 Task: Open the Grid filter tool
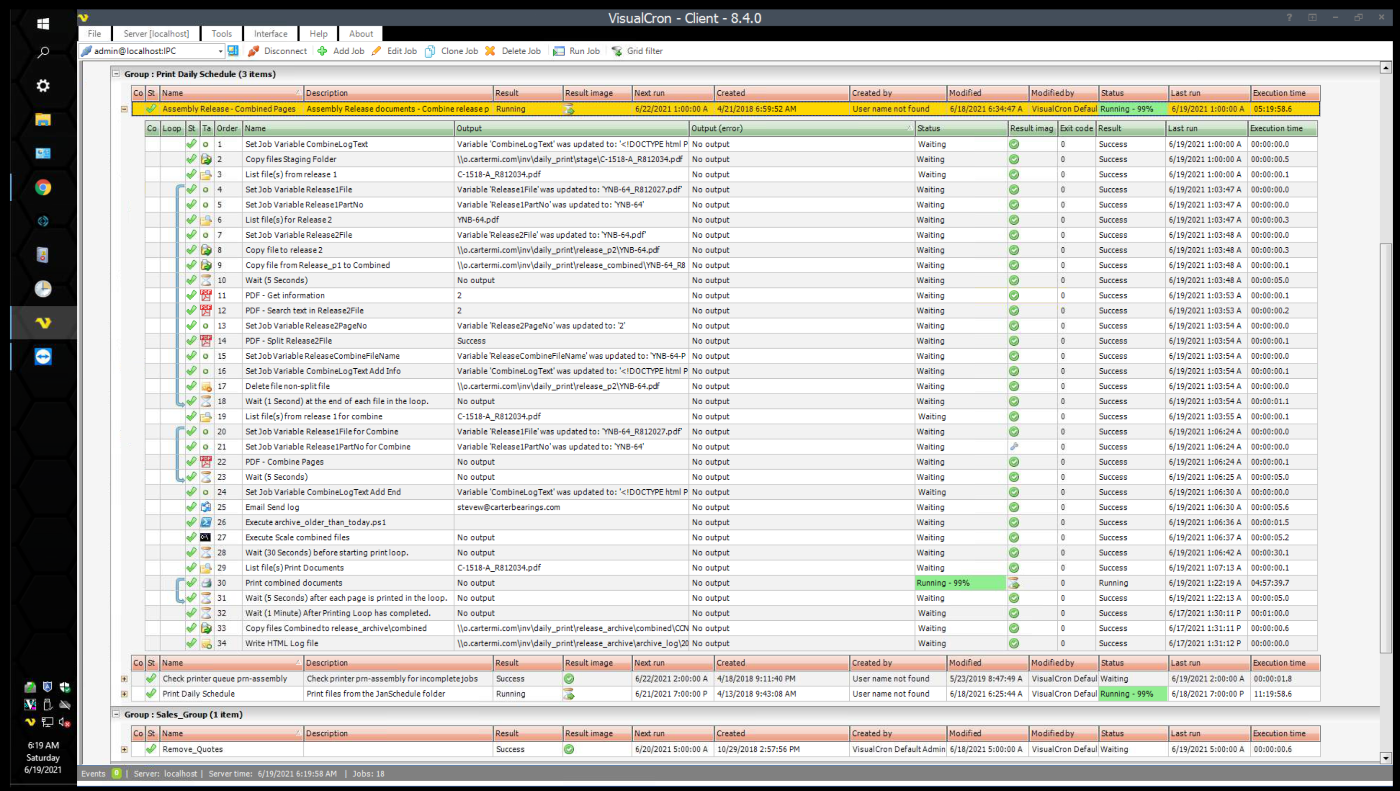click(616, 51)
